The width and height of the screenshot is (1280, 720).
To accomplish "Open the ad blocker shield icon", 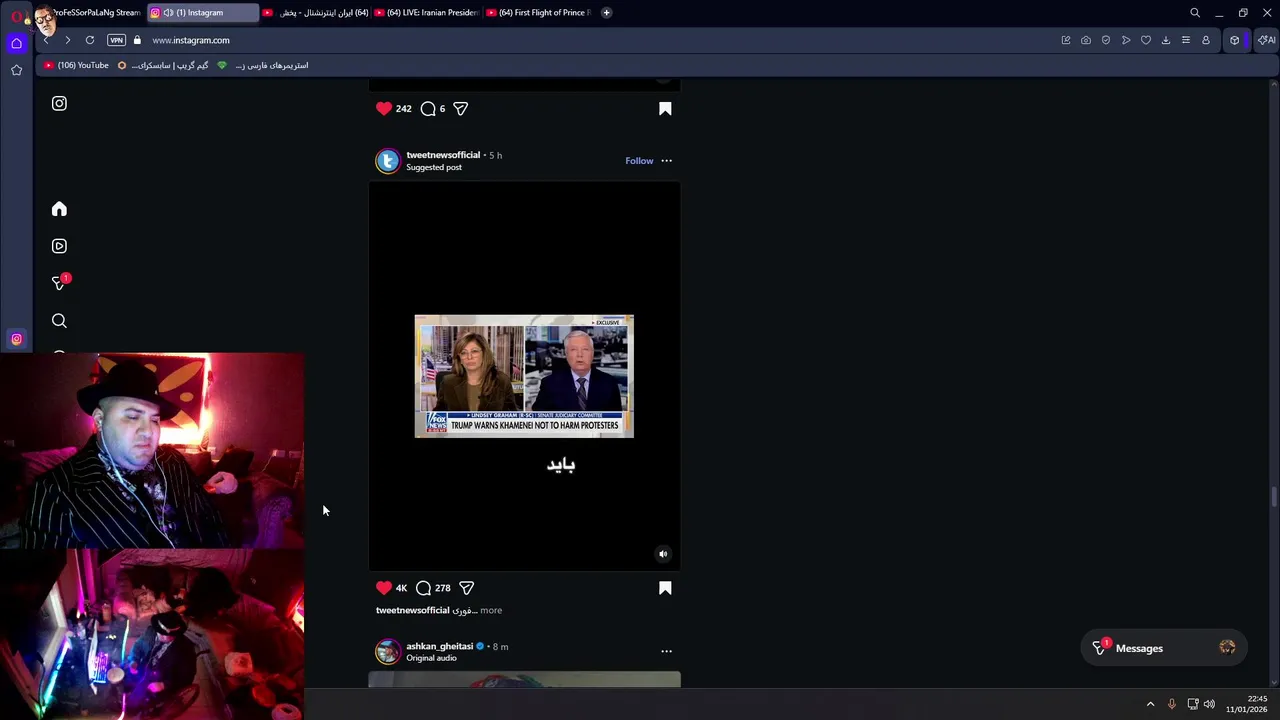I will tap(1106, 40).
